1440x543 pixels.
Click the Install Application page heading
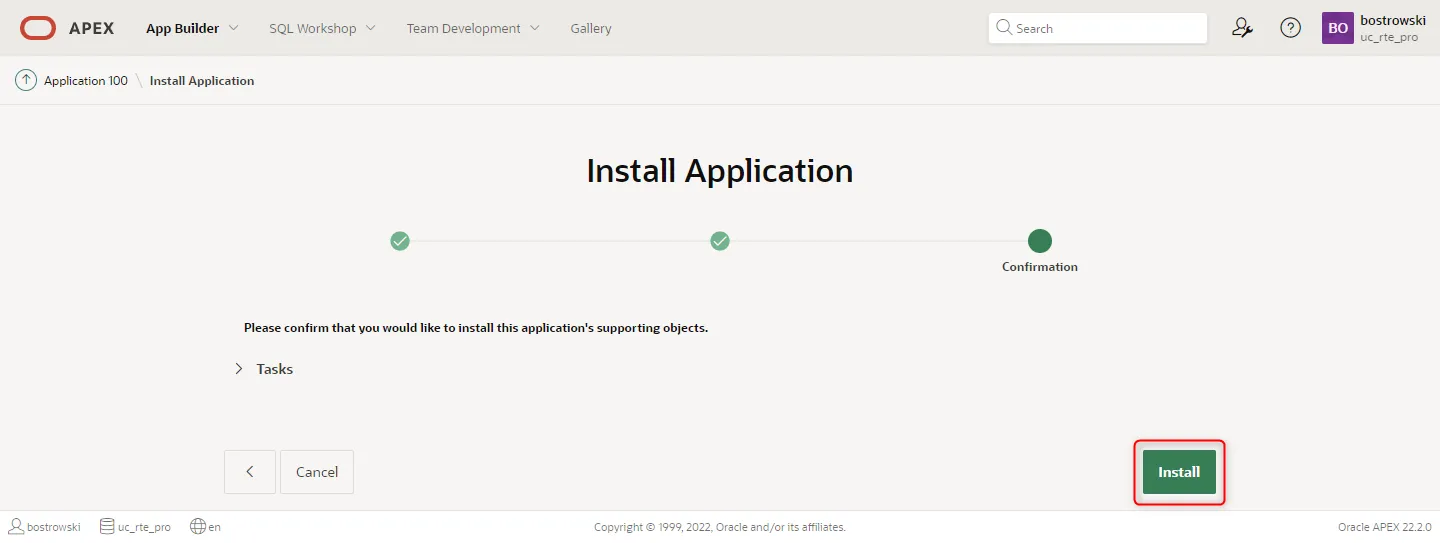click(x=720, y=171)
